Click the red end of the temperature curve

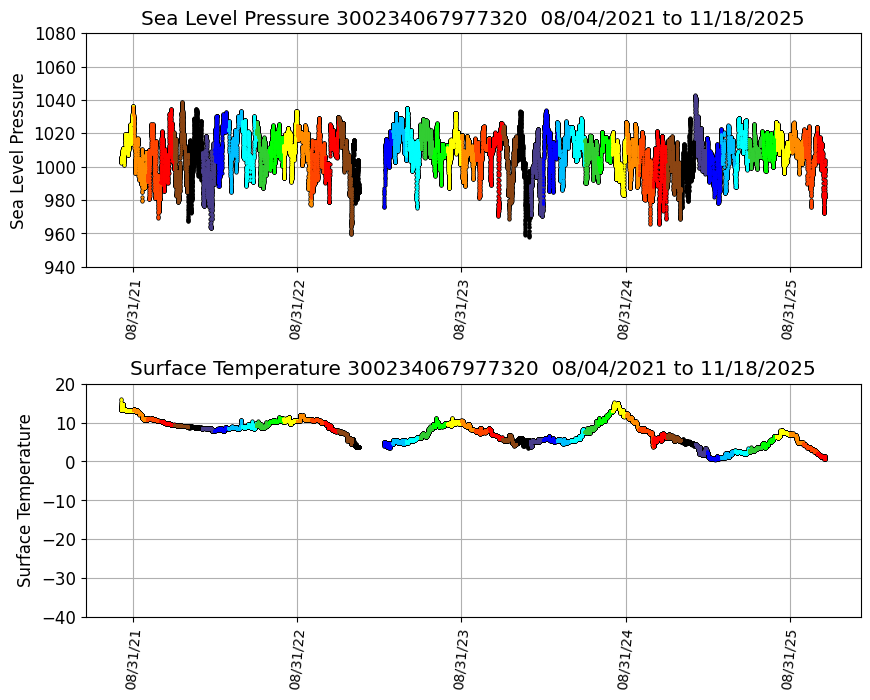coord(824,457)
